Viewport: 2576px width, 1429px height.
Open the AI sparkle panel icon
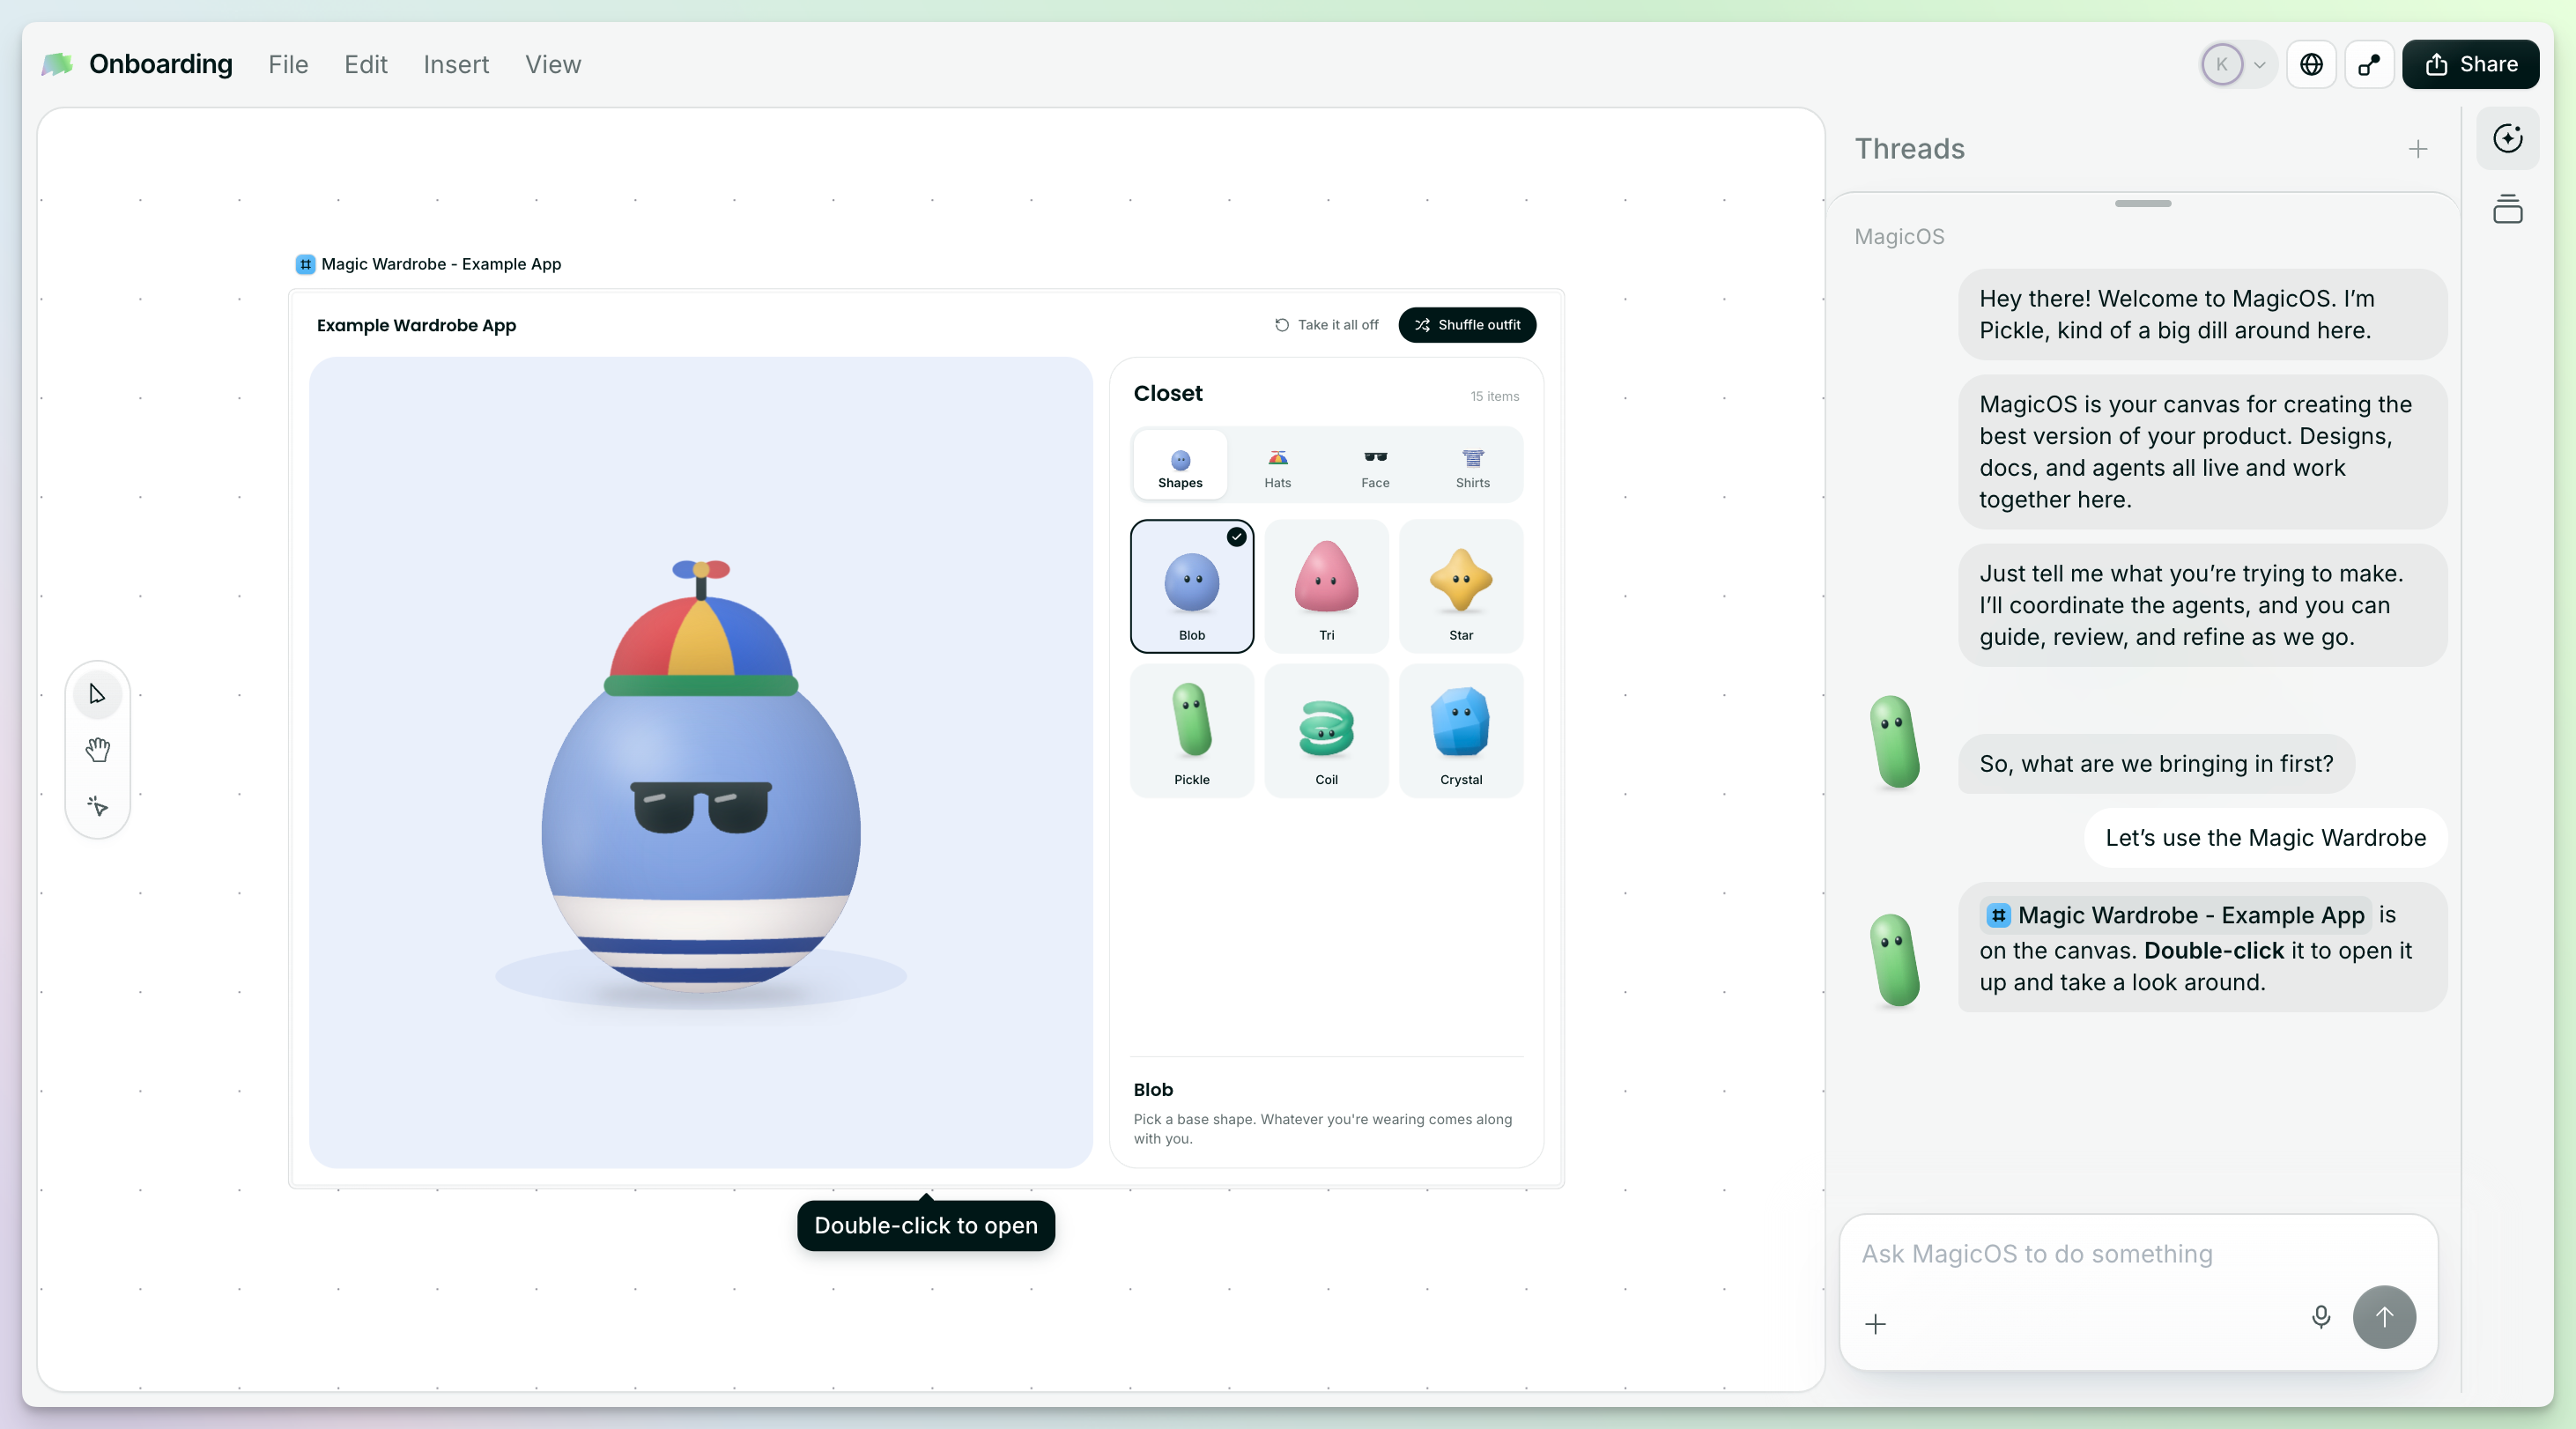[2507, 139]
